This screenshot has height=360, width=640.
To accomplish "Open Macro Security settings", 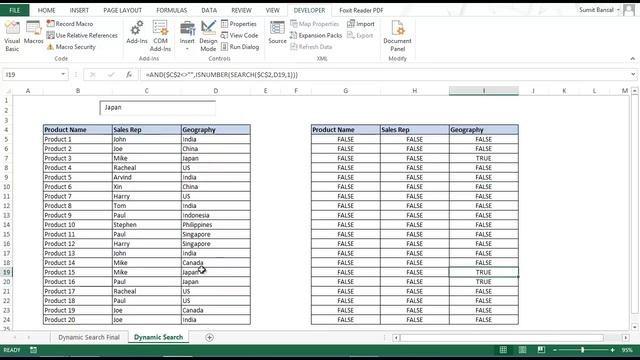I will pos(71,47).
